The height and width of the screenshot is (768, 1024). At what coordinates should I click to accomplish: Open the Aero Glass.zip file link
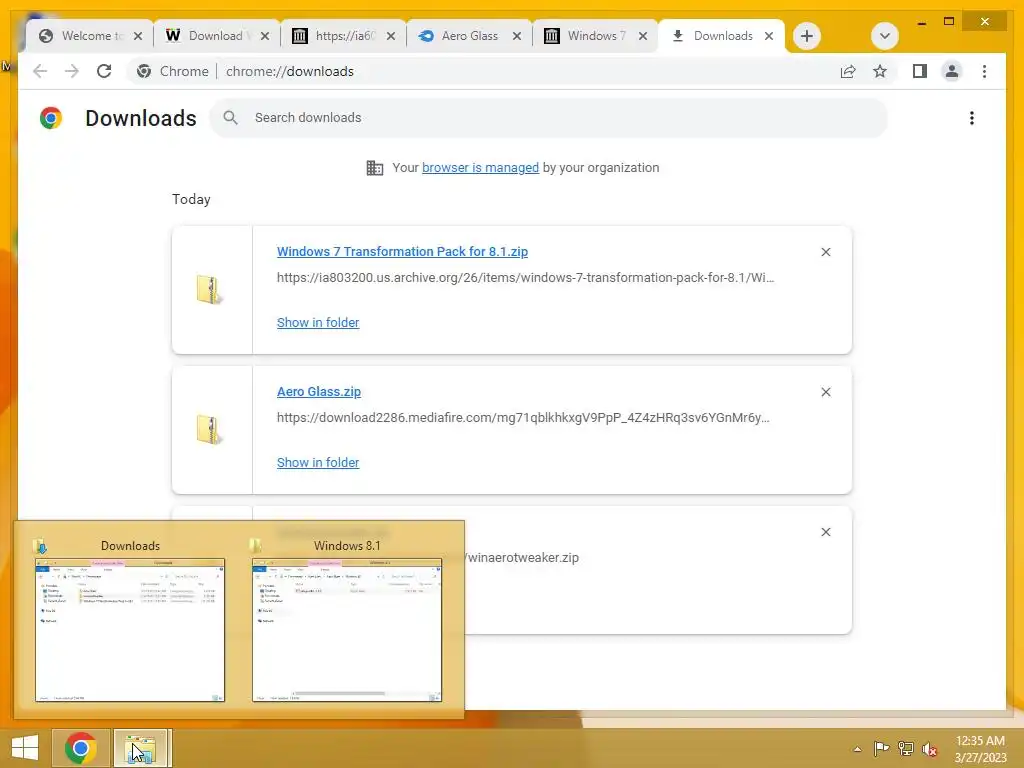click(319, 392)
